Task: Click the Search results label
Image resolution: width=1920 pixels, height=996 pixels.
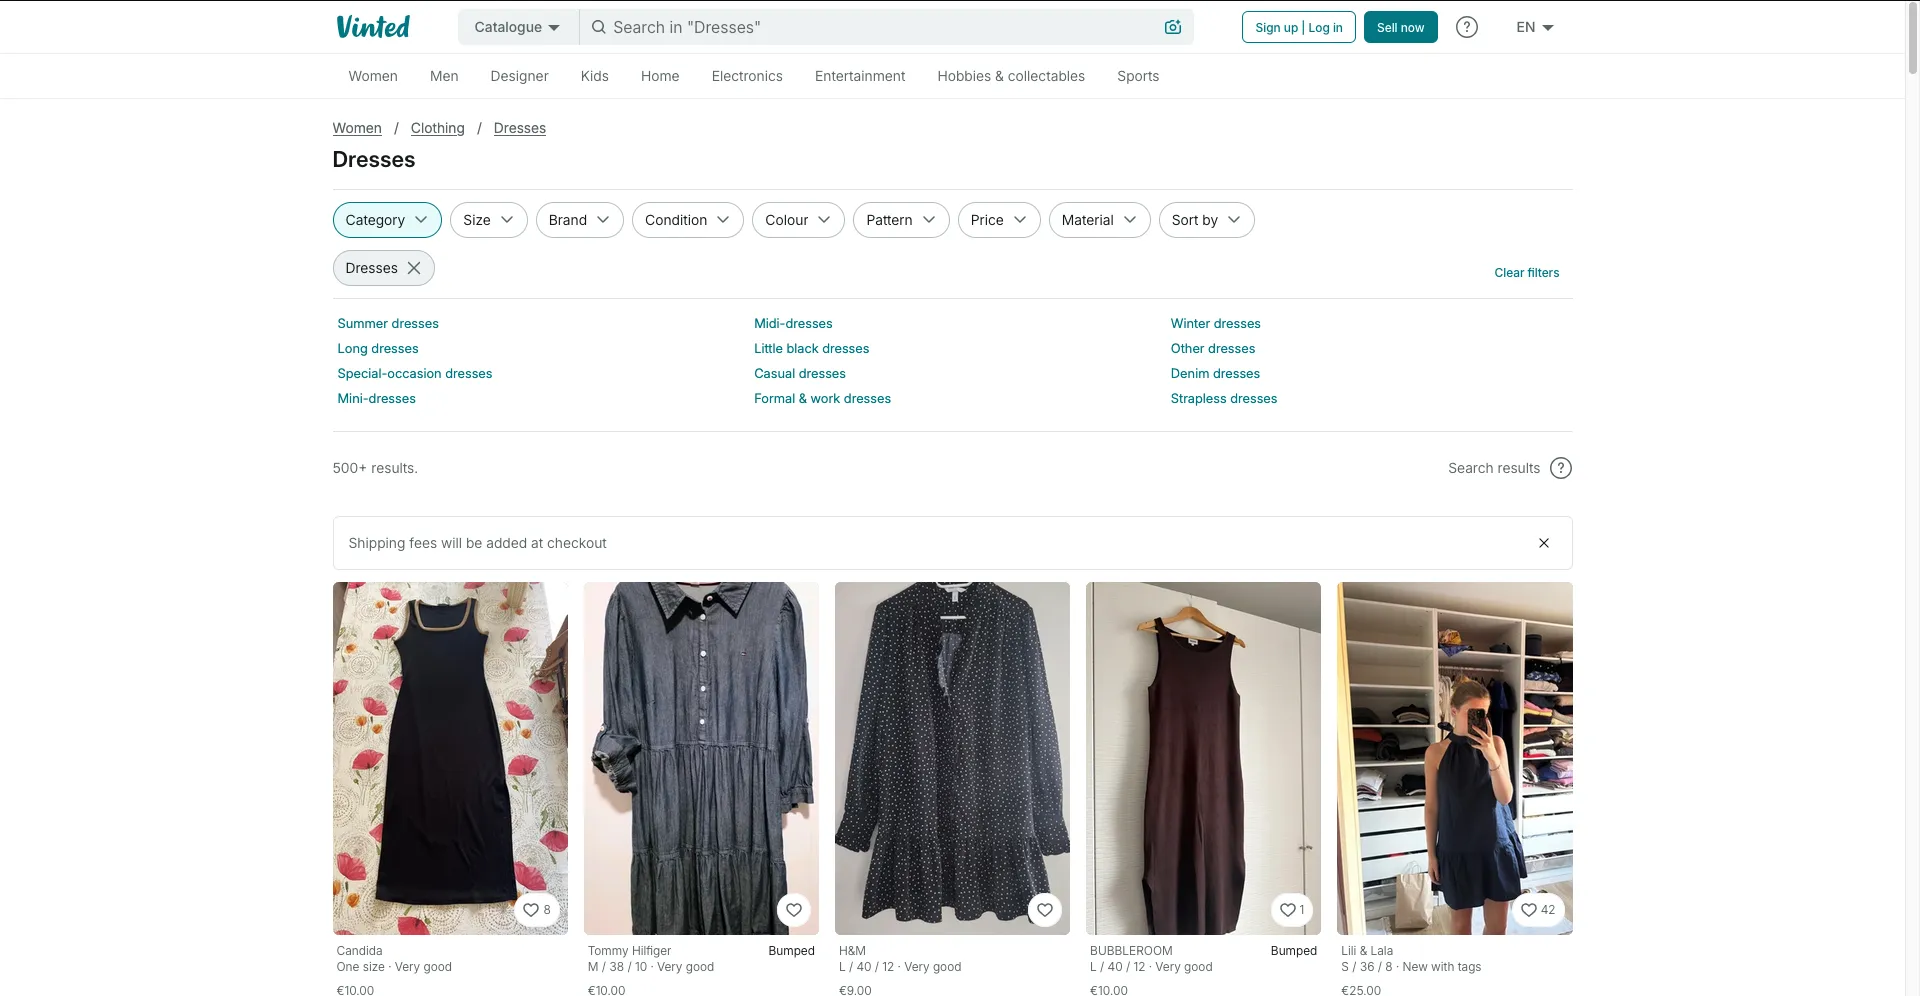Action: (x=1494, y=468)
